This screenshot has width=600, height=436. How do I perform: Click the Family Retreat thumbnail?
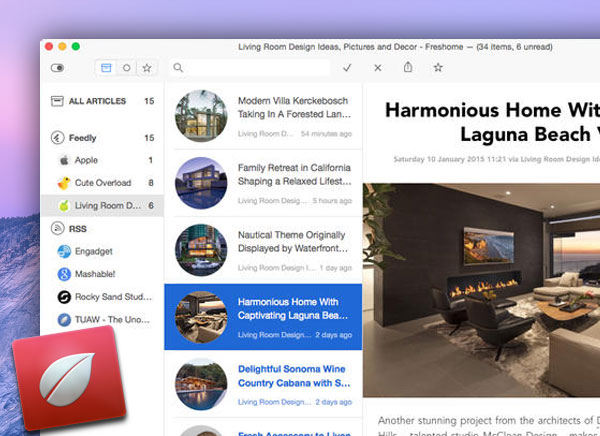pos(201,183)
